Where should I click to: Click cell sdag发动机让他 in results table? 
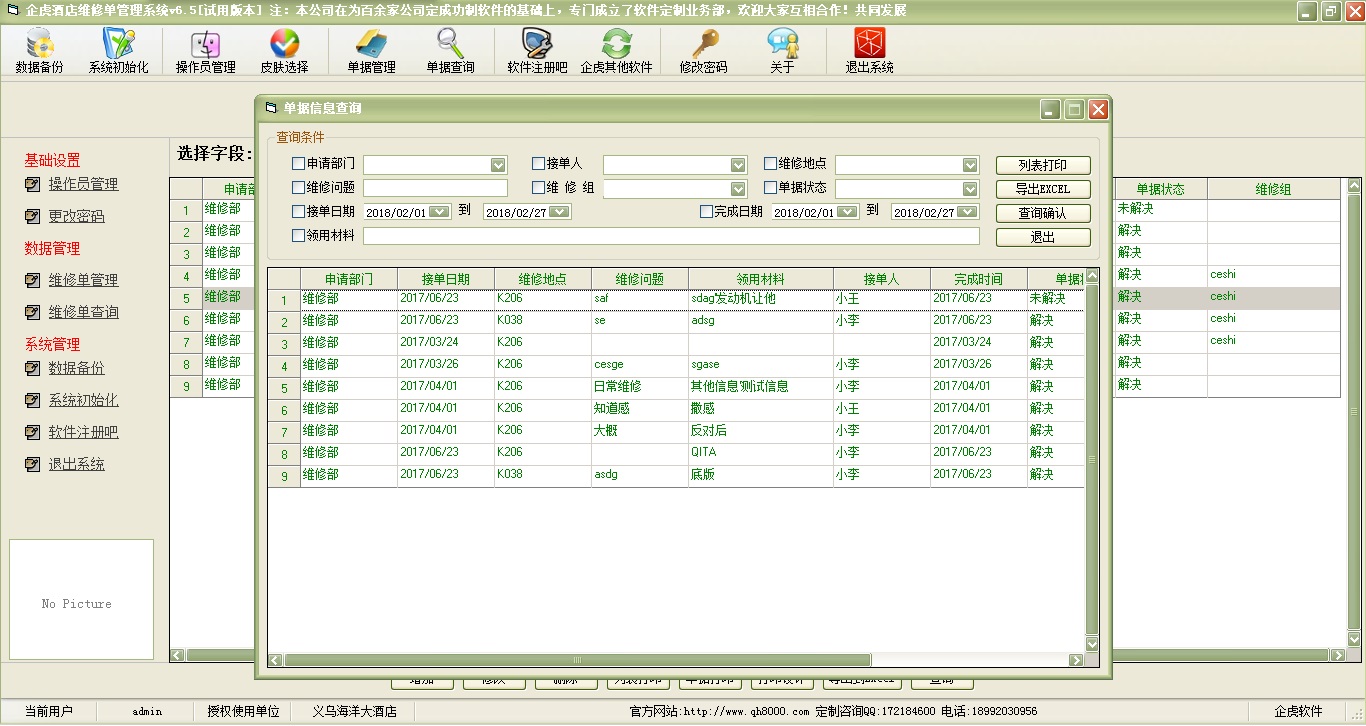point(760,299)
